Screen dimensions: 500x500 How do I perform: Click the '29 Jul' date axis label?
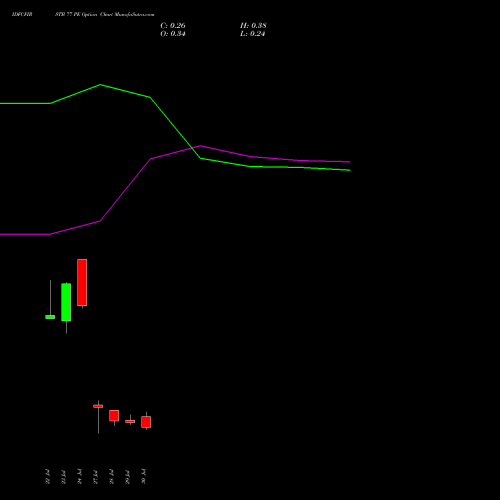point(127,476)
